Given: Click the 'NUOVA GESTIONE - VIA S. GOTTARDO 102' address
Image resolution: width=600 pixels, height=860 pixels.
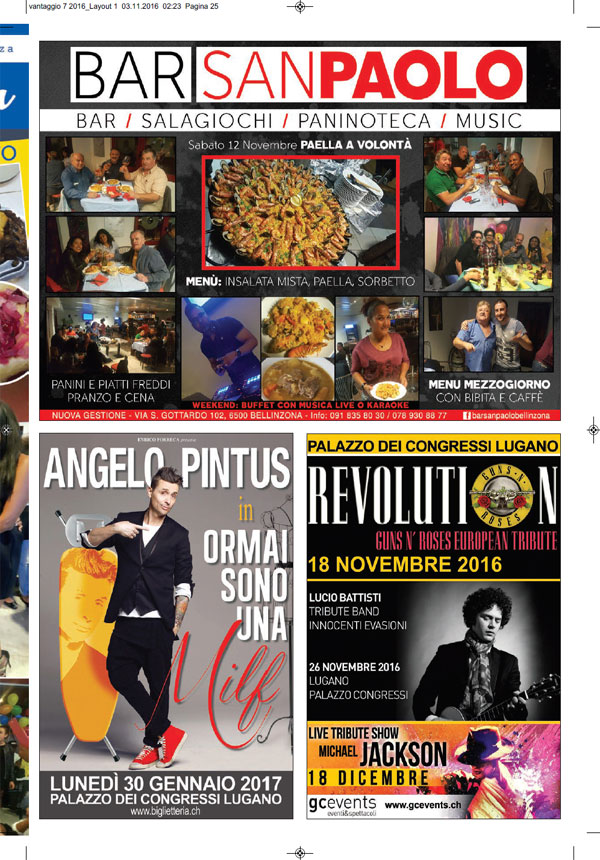Looking at the screenshot, I should [x=136, y=416].
